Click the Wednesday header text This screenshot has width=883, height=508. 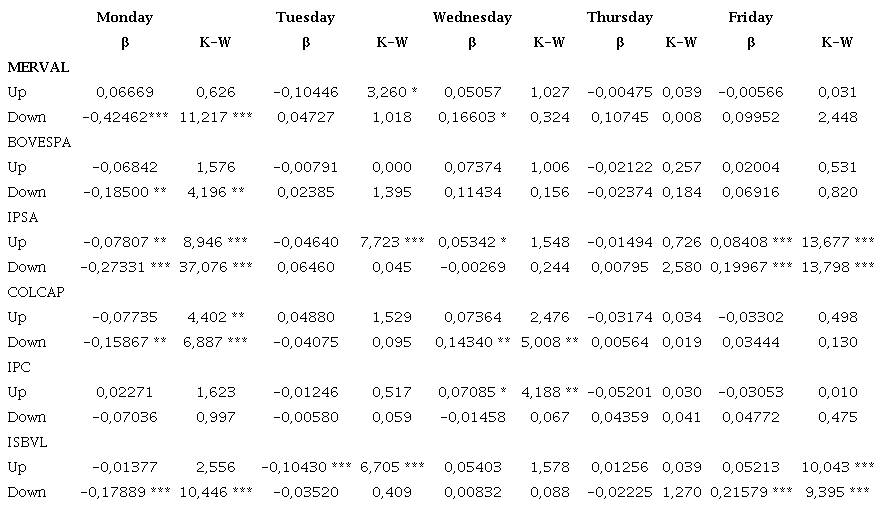tap(472, 17)
